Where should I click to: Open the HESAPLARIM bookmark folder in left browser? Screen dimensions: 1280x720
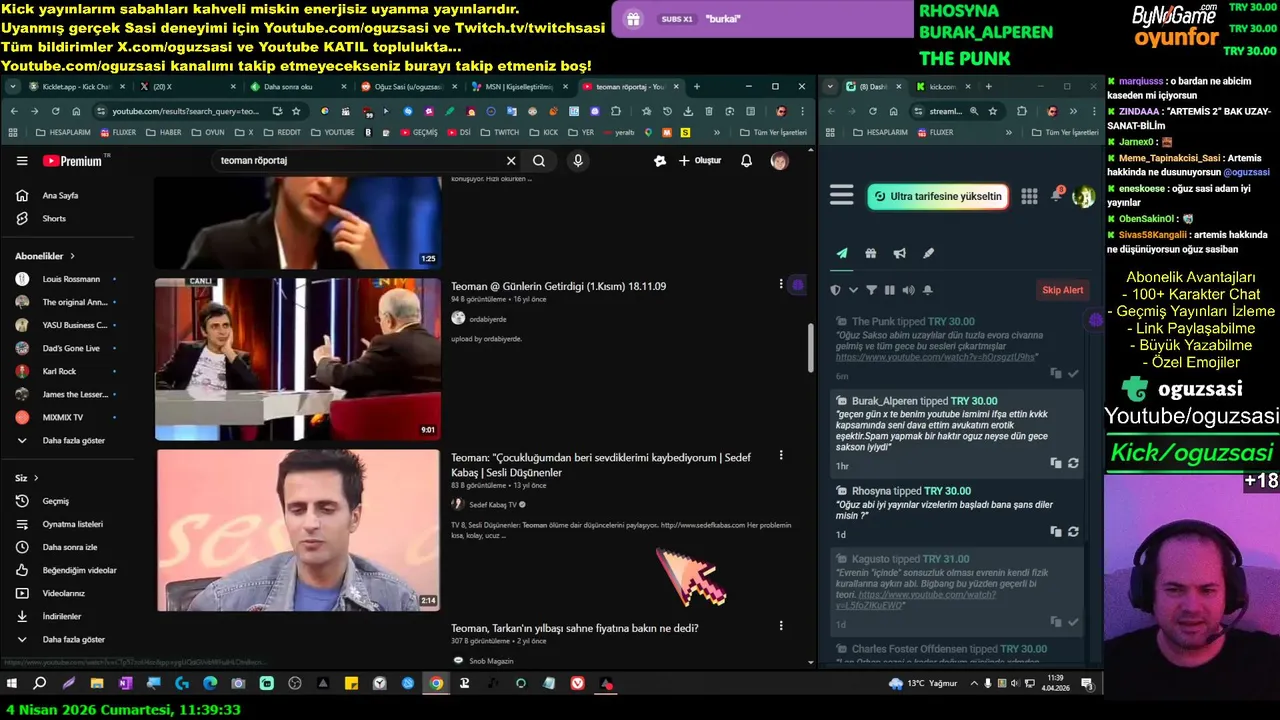coord(62,132)
